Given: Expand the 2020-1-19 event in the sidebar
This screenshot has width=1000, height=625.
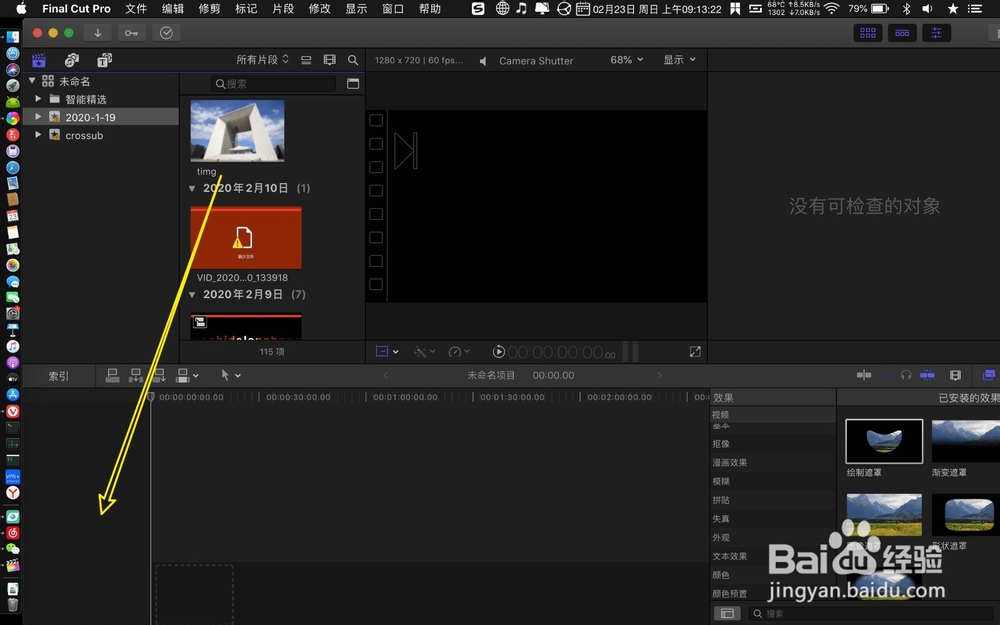Looking at the screenshot, I should click(38, 115).
